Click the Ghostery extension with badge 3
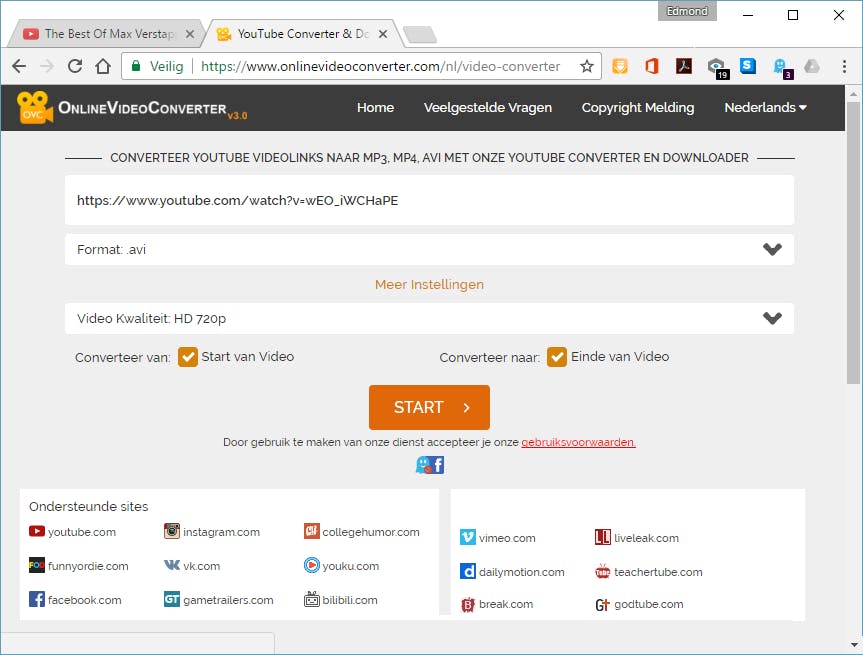 (782, 68)
